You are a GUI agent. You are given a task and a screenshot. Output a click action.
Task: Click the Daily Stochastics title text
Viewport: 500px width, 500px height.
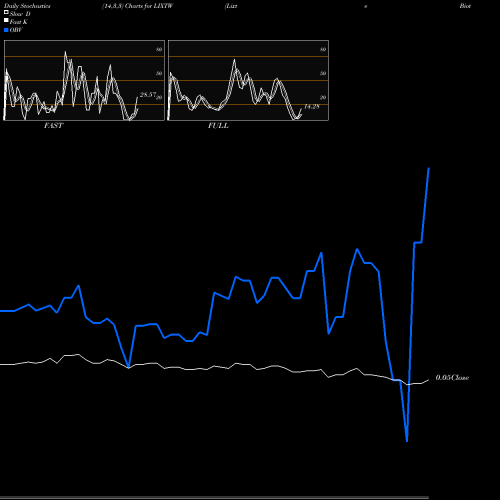click(27, 6)
